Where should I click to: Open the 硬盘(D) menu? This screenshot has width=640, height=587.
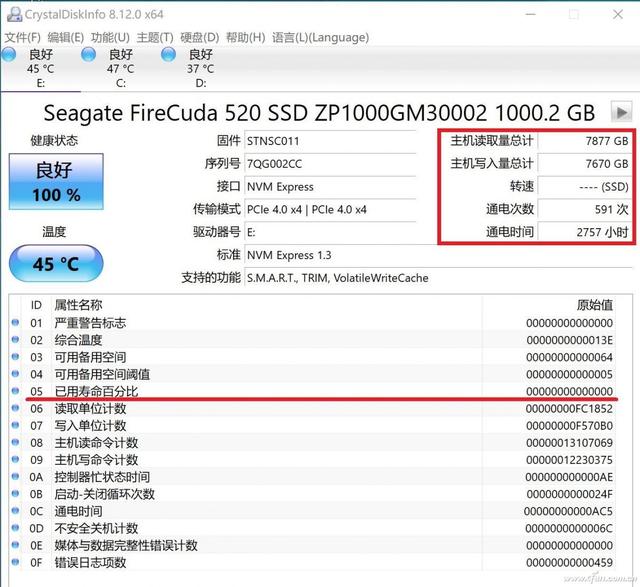200,38
